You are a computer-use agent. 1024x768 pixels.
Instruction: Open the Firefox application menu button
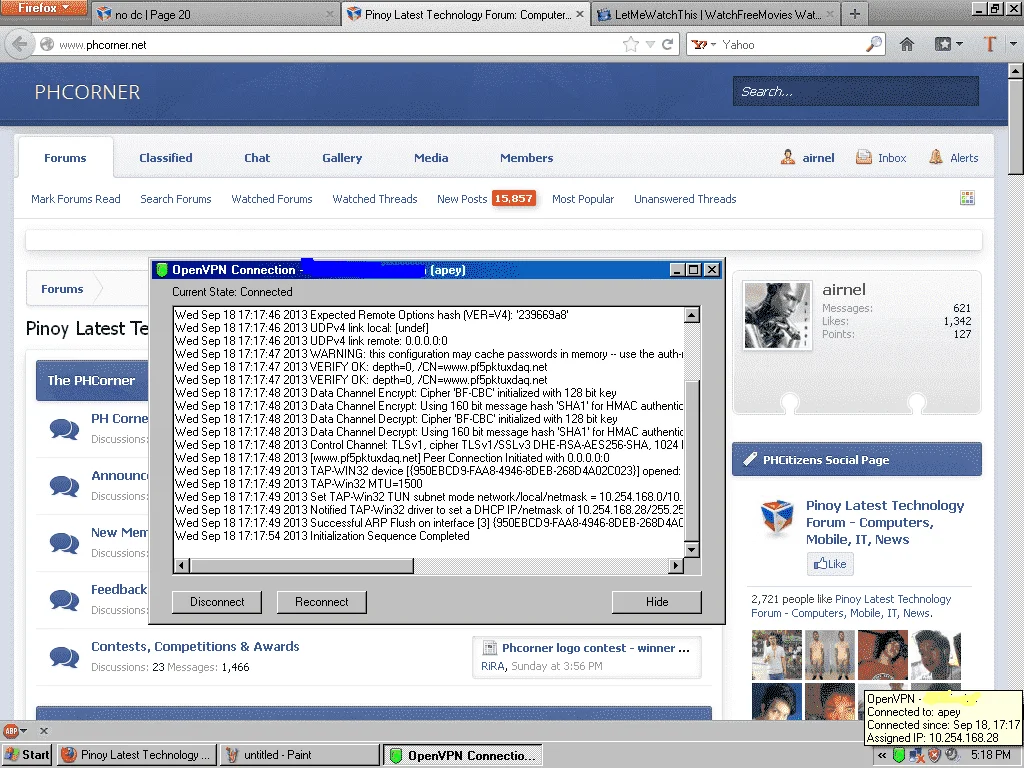(44, 8)
